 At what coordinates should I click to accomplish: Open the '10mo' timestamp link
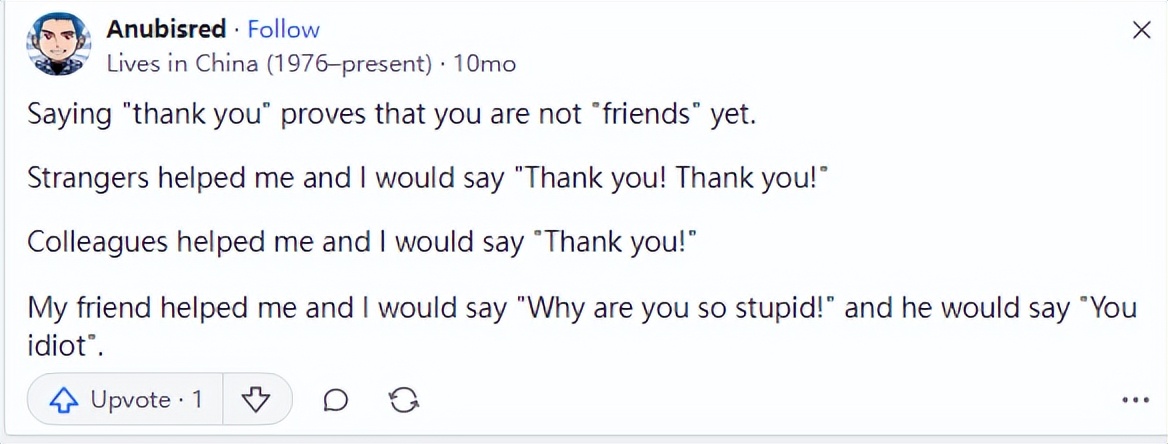(484, 64)
